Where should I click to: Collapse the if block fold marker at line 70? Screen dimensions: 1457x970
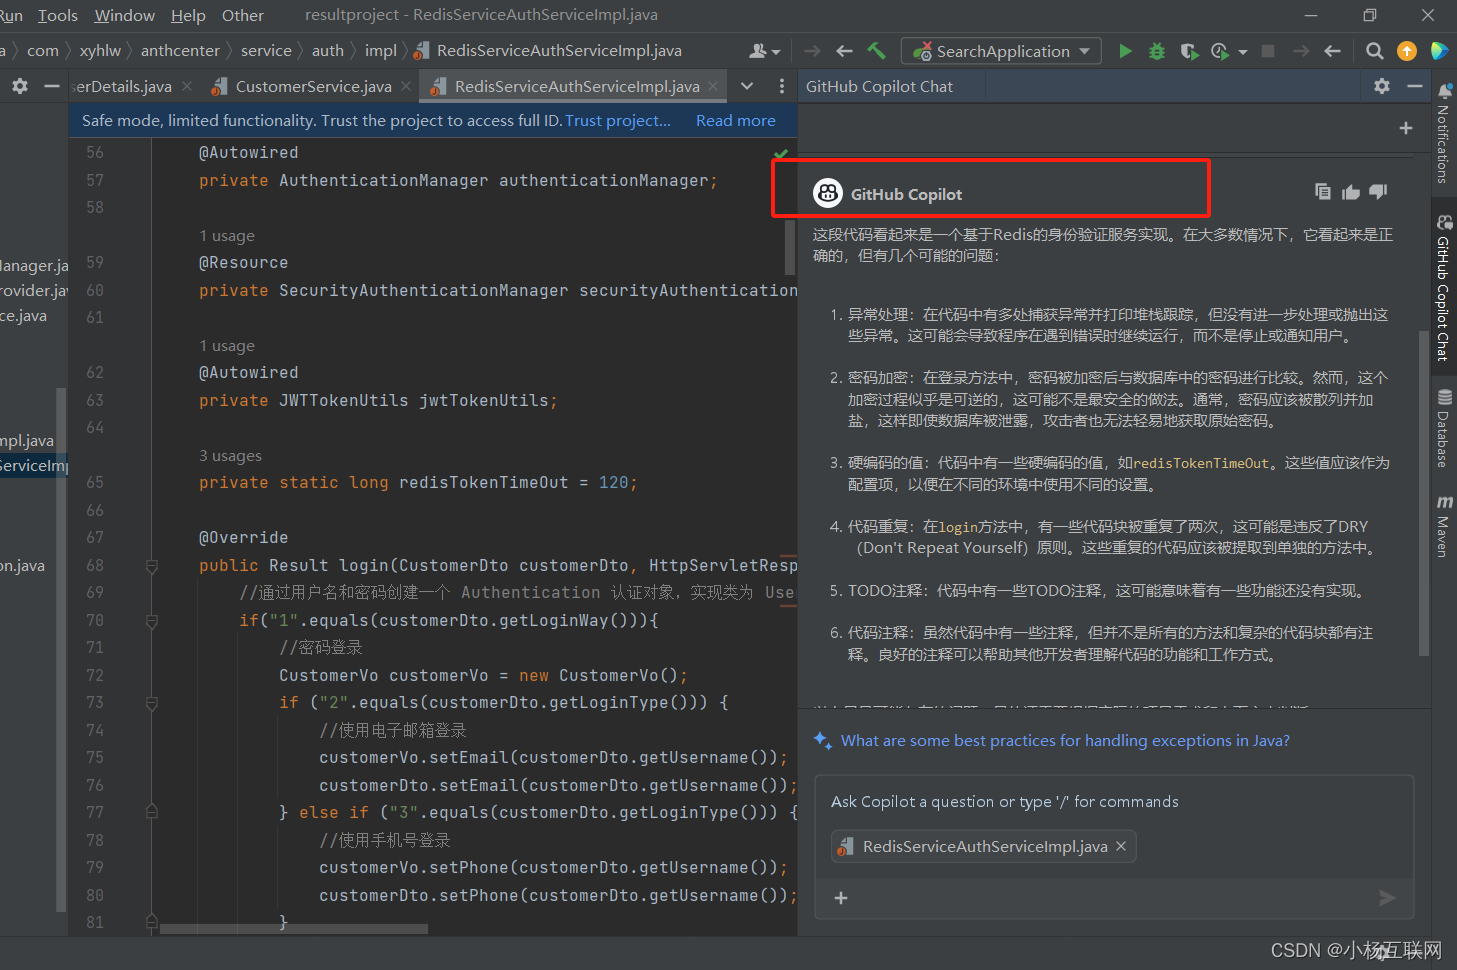(152, 621)
